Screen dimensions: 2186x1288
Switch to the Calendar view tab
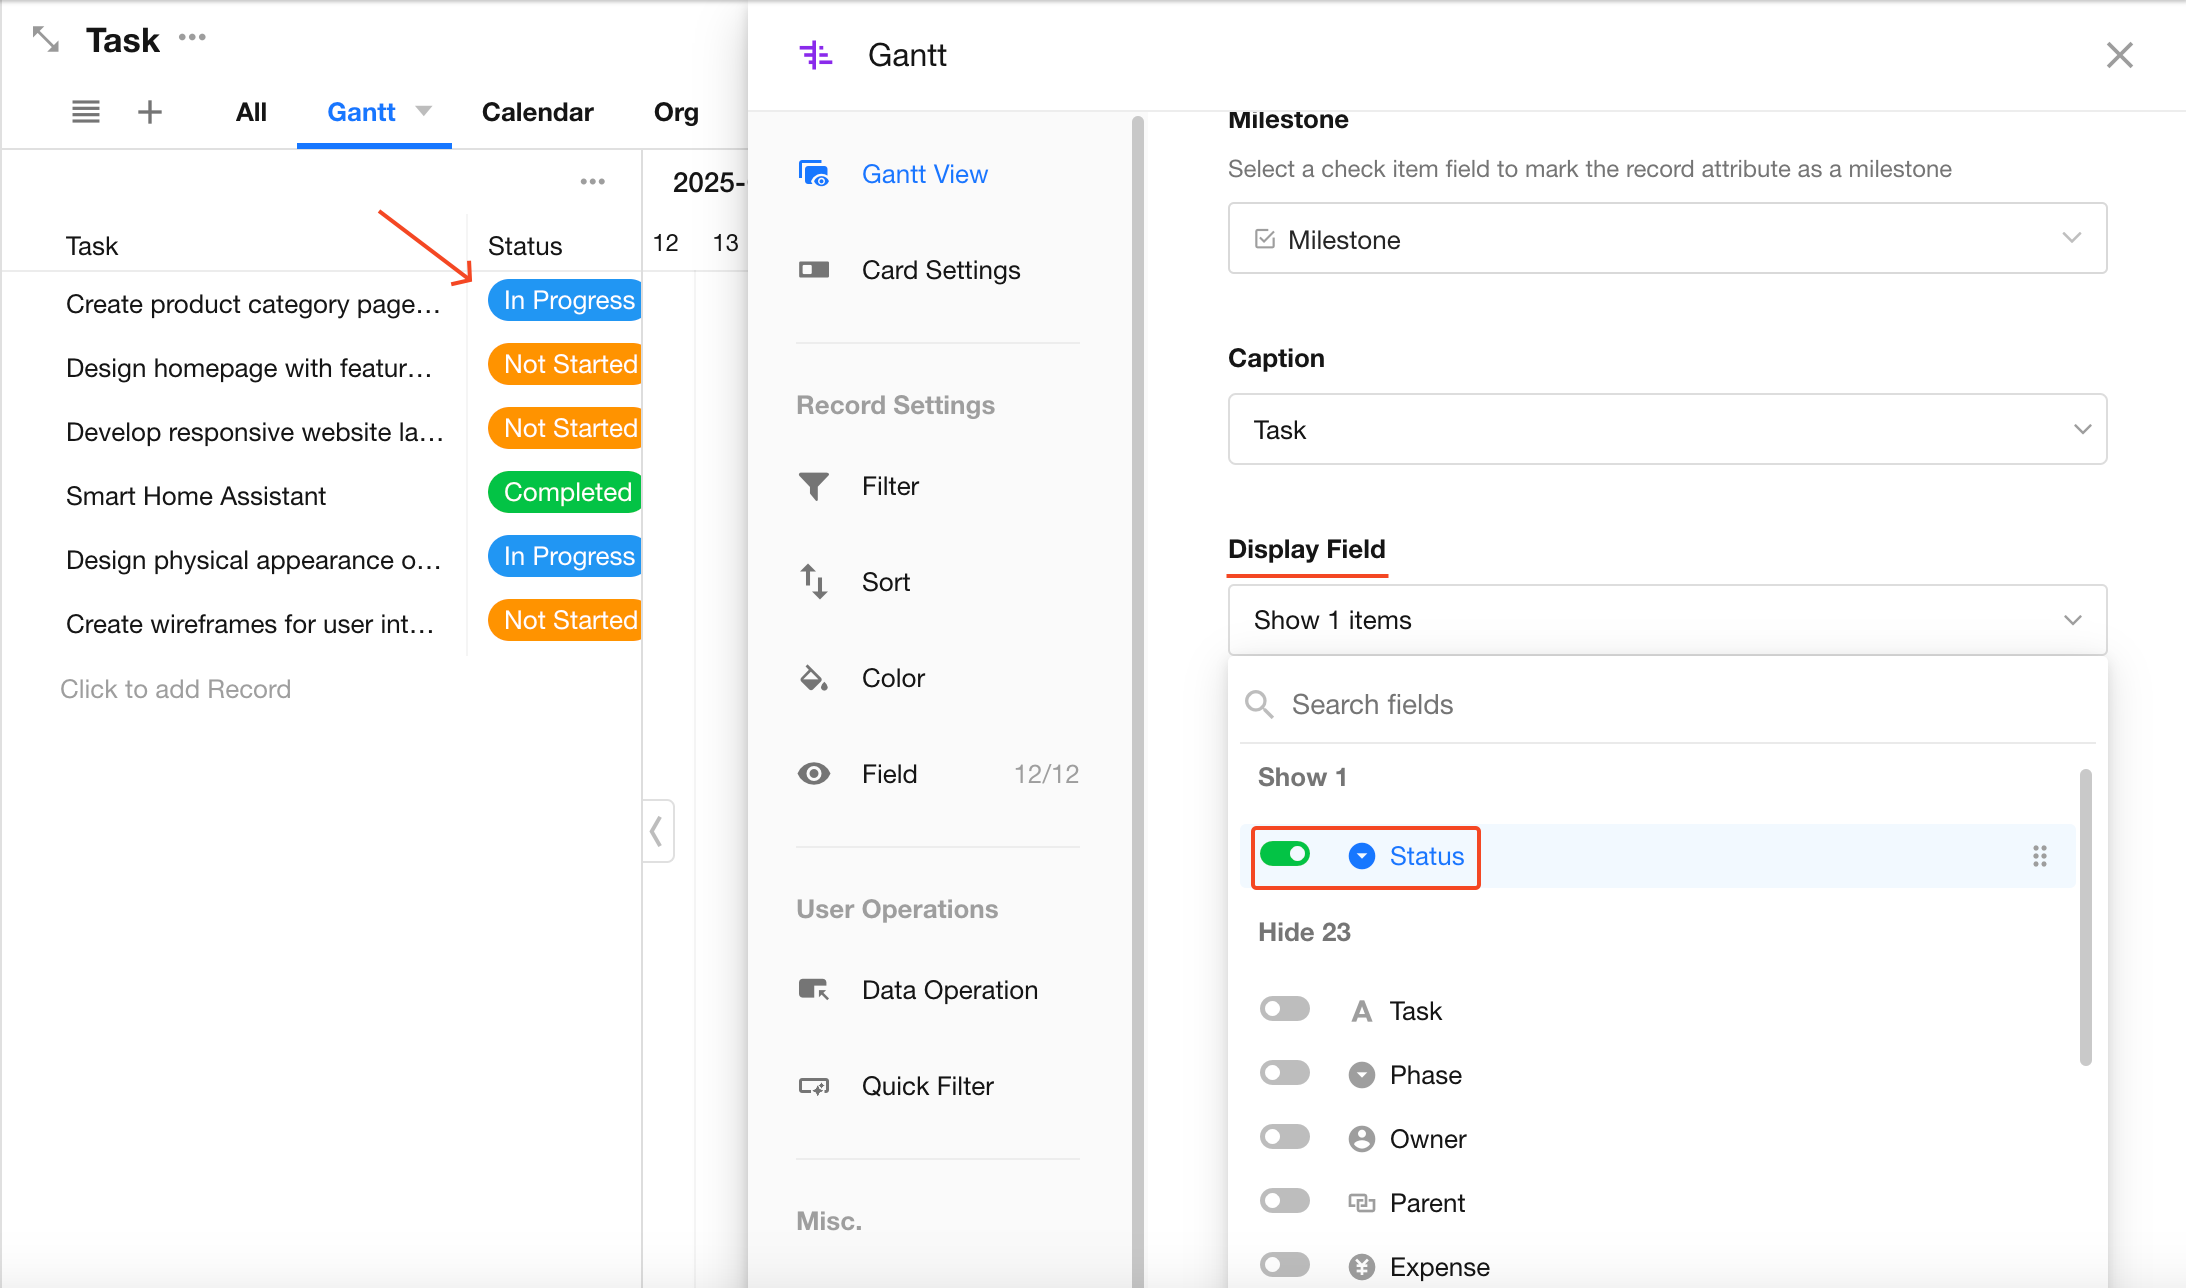point(537,112)
